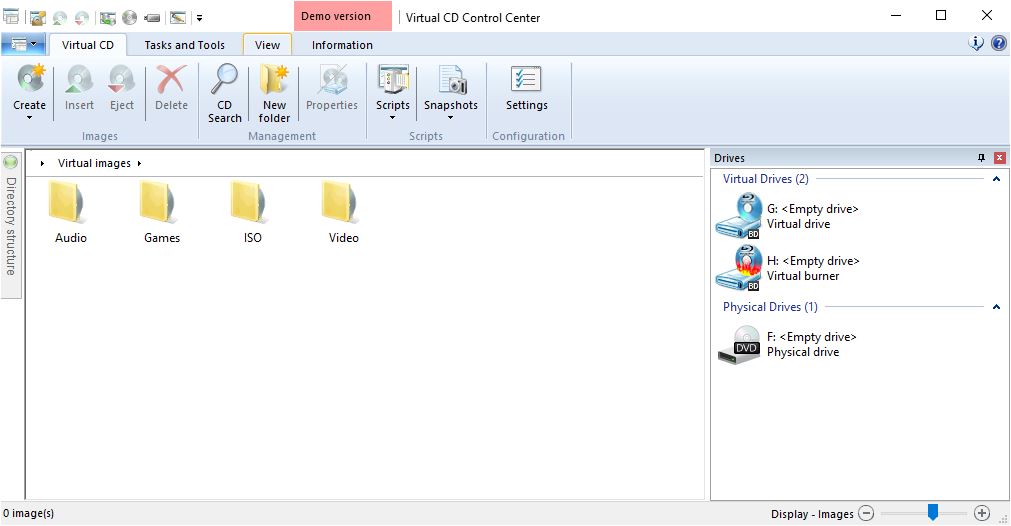Click the quick access insert disc icon
The height and width of the screenshot is (526, 1011).
pyautogui.click(x=60, y=17)
